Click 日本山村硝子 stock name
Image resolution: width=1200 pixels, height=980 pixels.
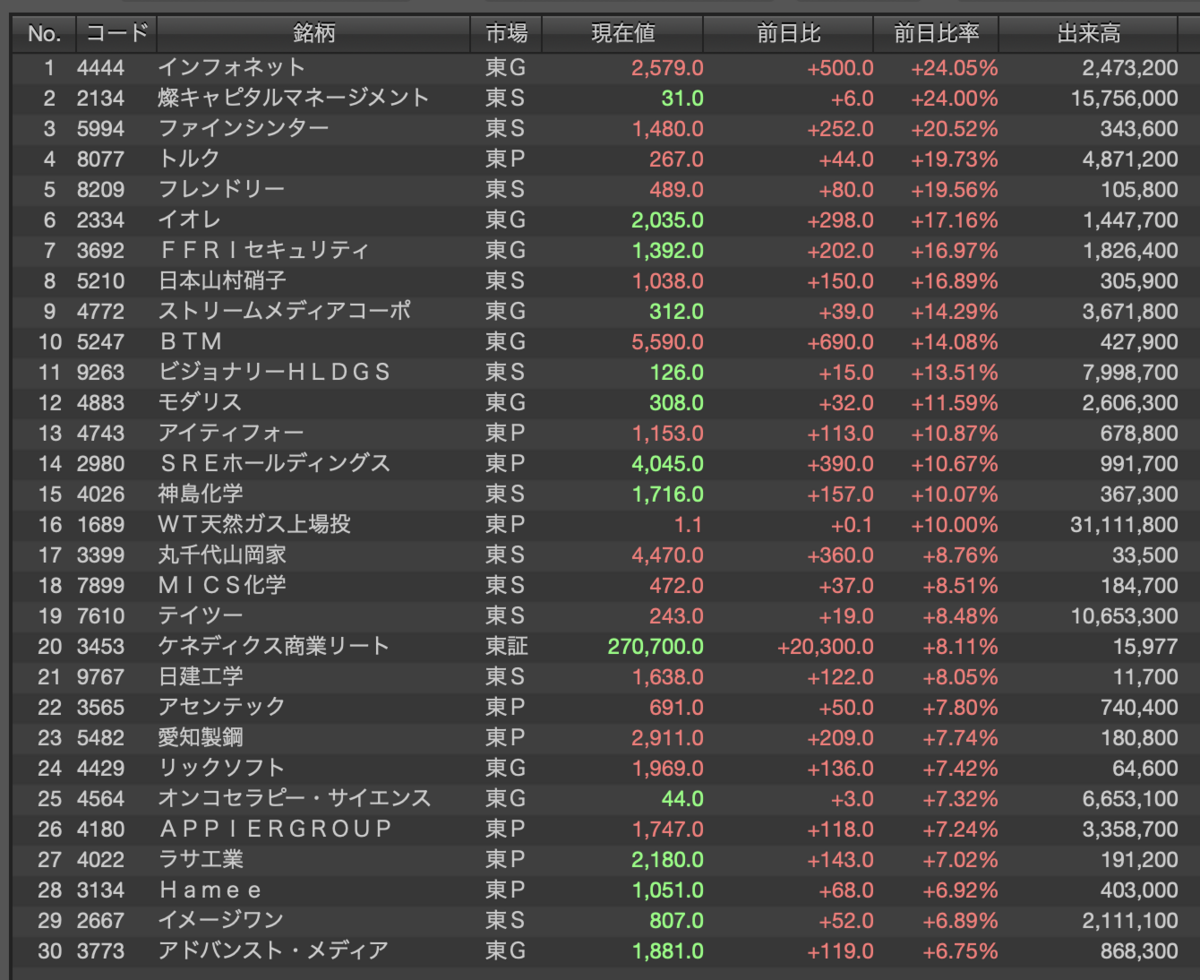(x=222, y=281)
